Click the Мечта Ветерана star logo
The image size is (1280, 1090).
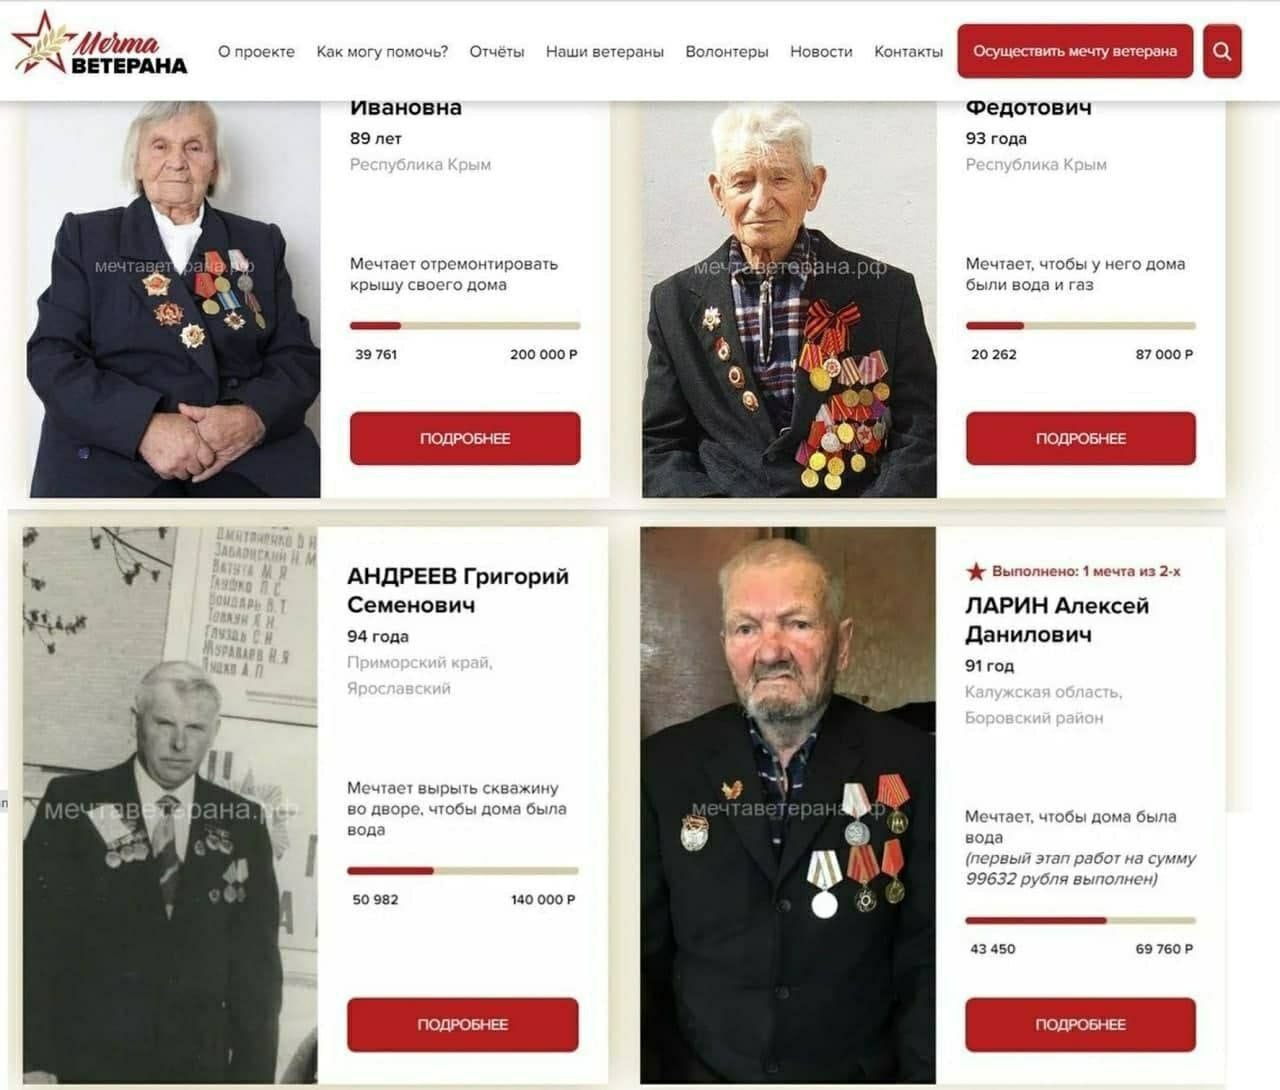[x=99, y=45]
